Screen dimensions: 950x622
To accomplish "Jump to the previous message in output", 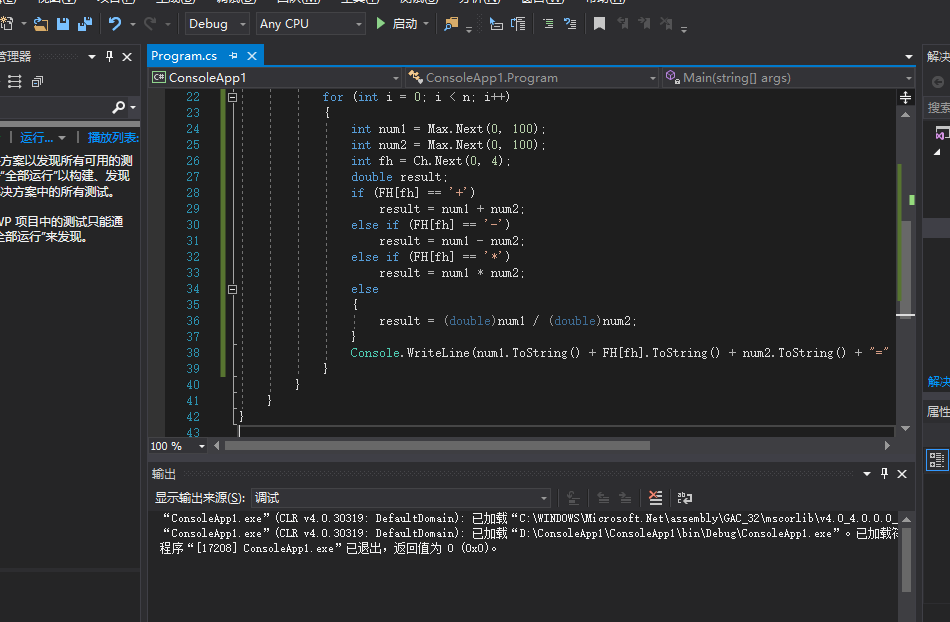I will pos(603,498).
